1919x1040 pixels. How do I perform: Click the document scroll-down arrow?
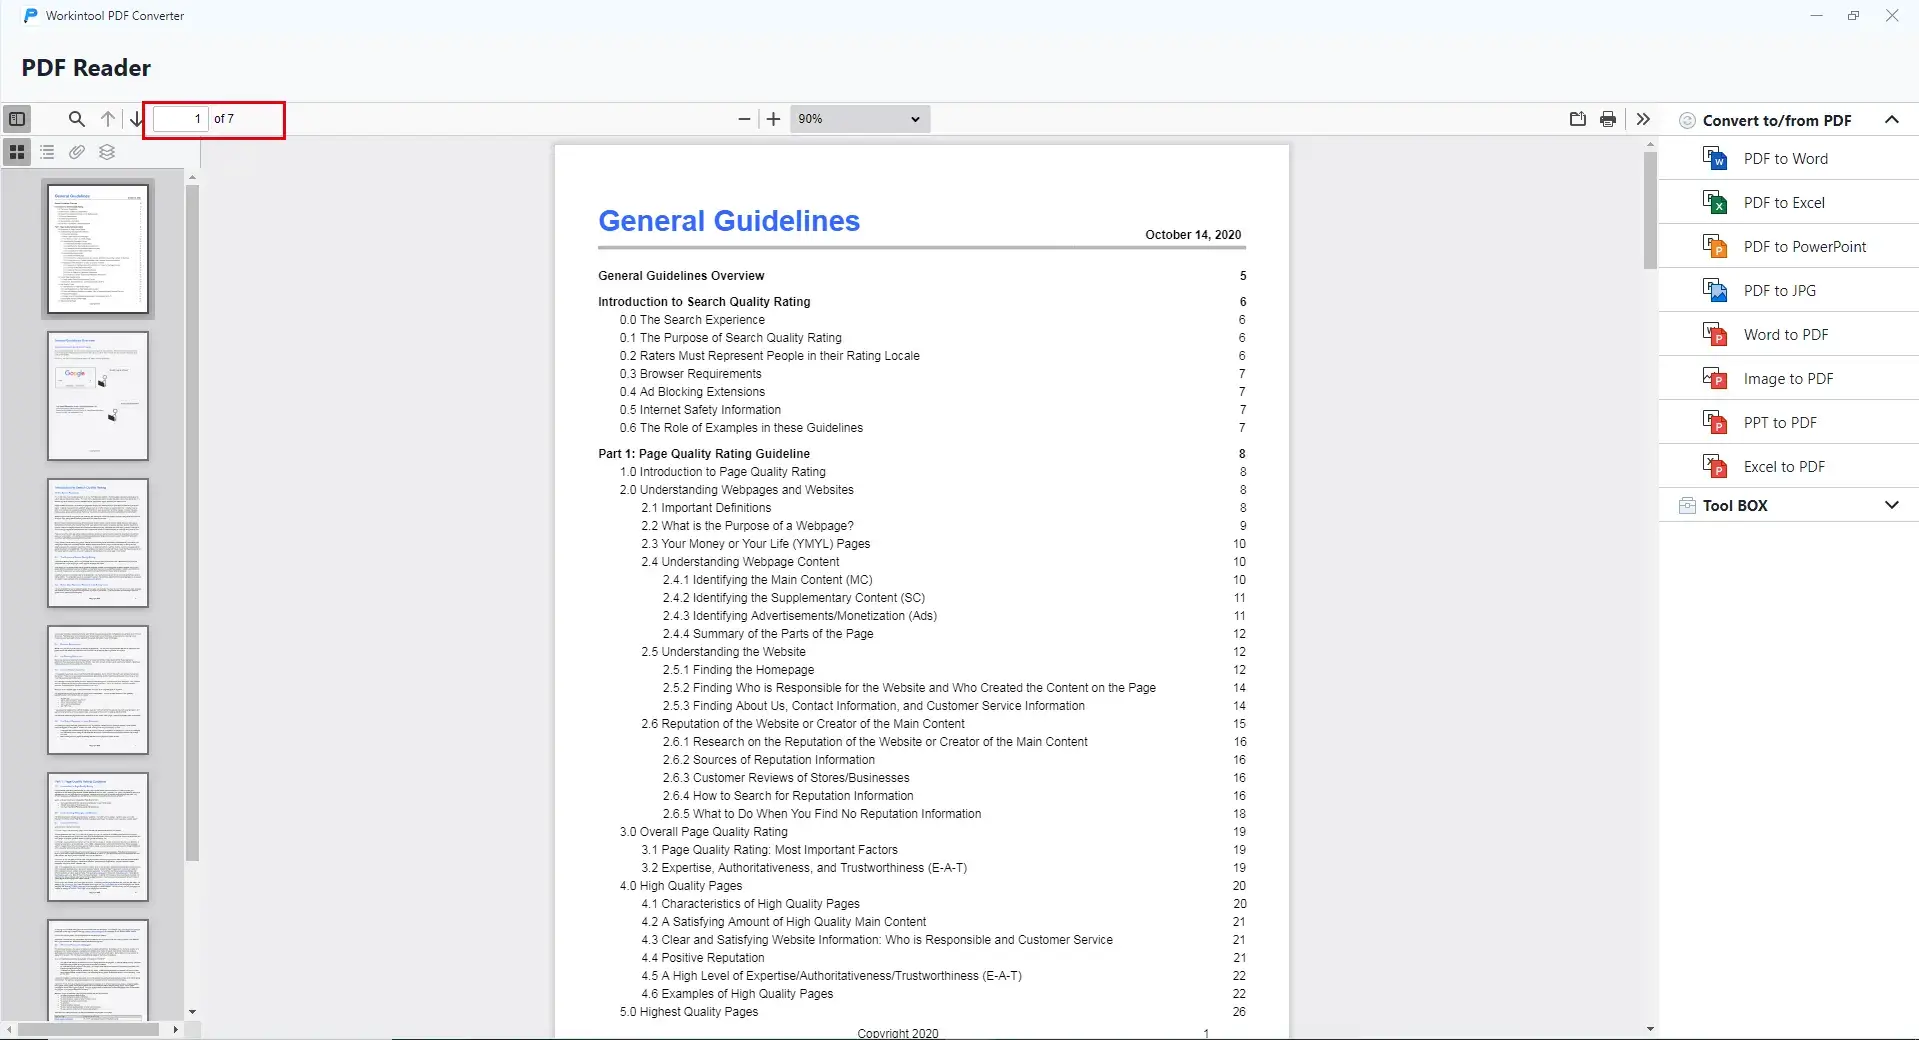[x=1650, y=1029]
